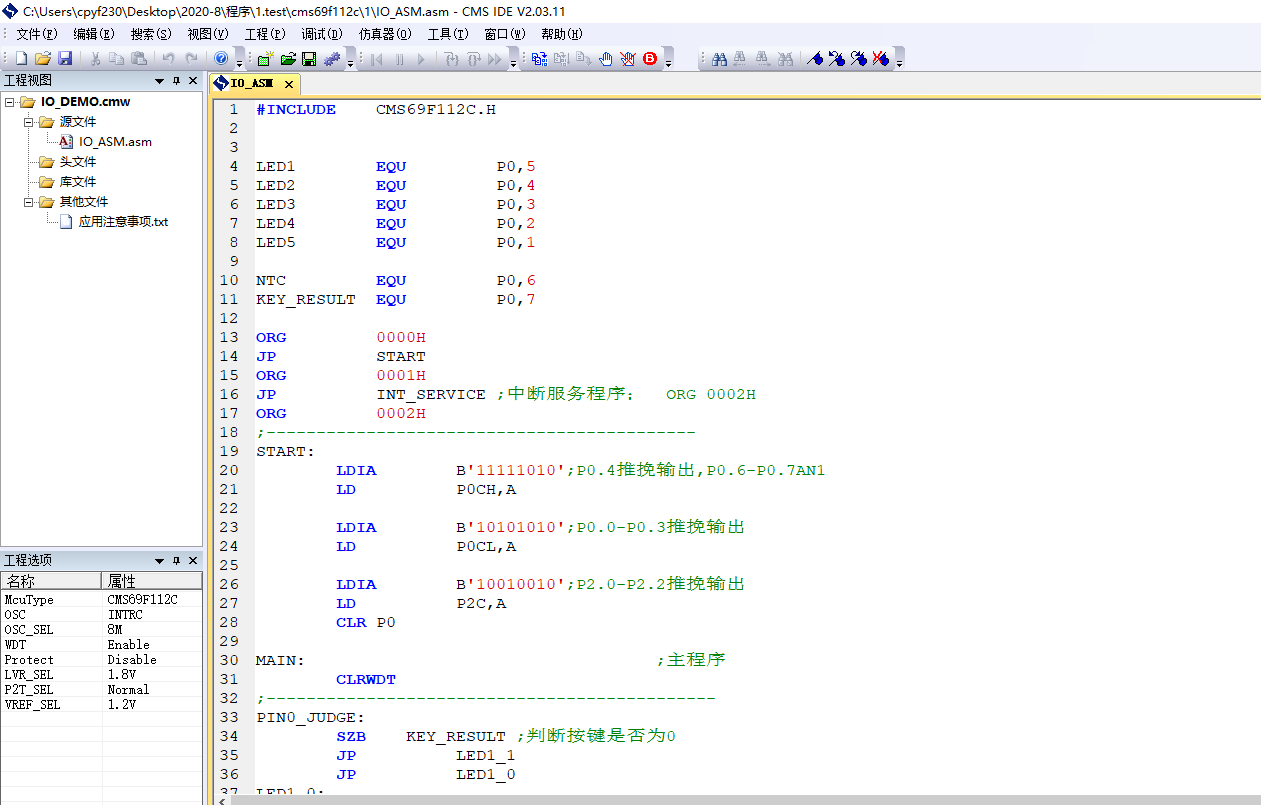The width and height of the screenshot is (1261, 805).
Task: Click the debug reset-to-start icon
Action: point(377,59)
